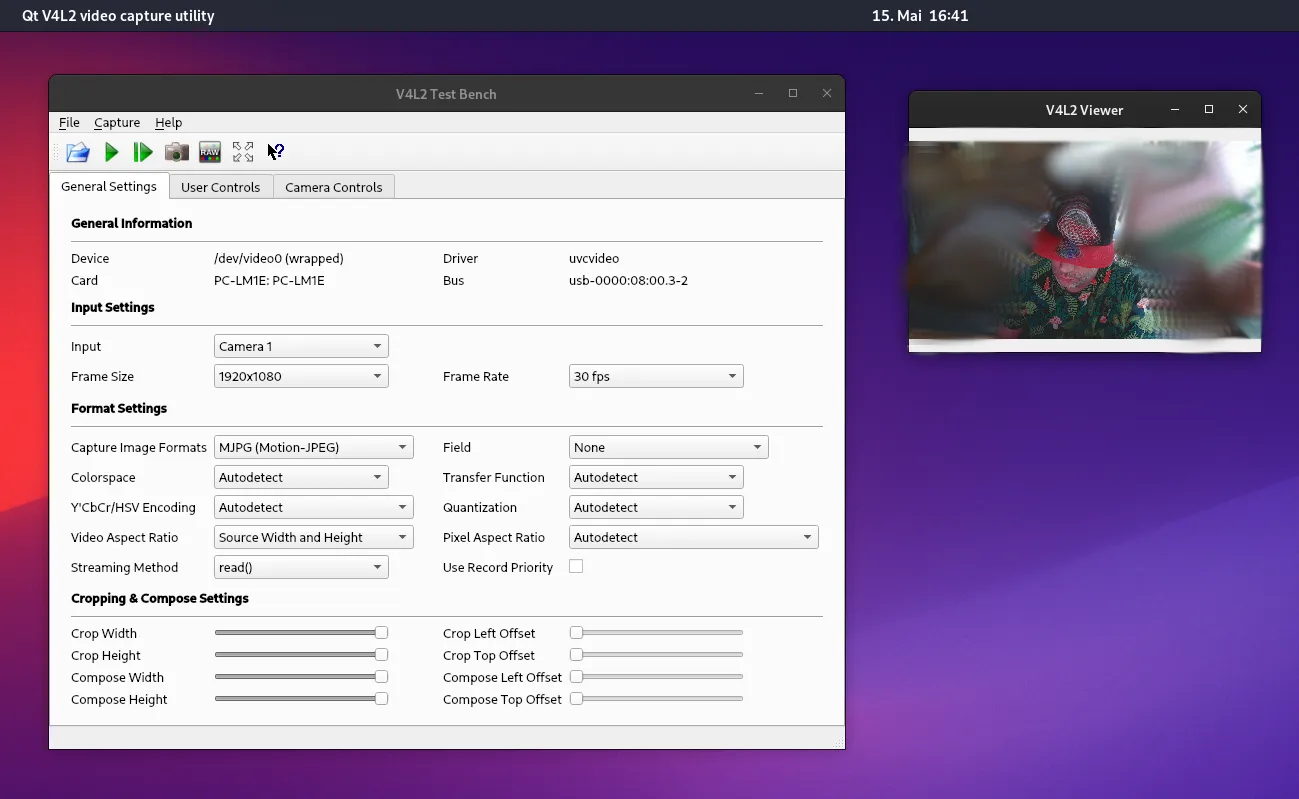Screen dimensions: 1299x799
Task: Maximize the V4L2 Viewer window
Action: (x=1209, y=110)
